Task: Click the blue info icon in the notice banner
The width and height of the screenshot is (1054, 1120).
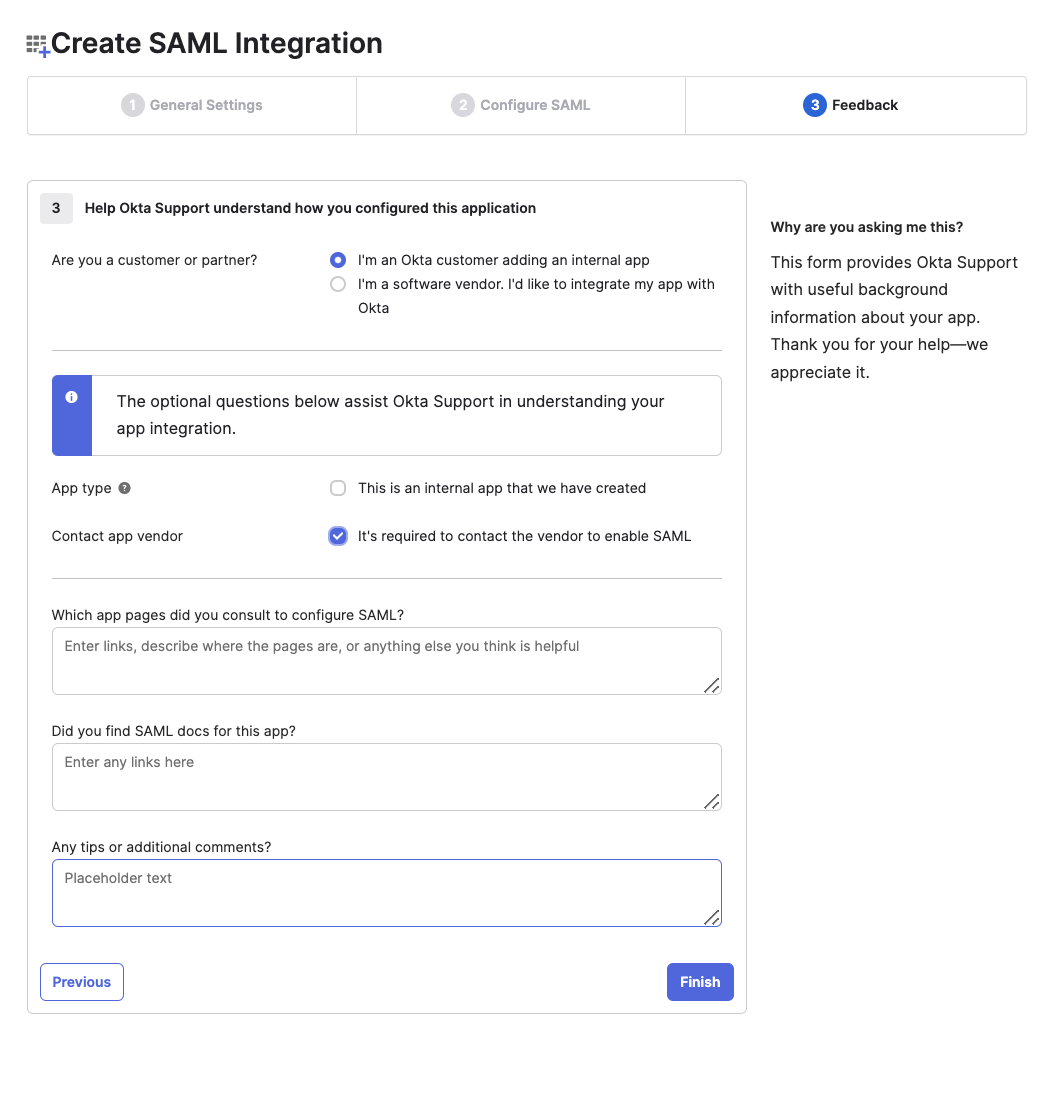Action: [71, 397]
